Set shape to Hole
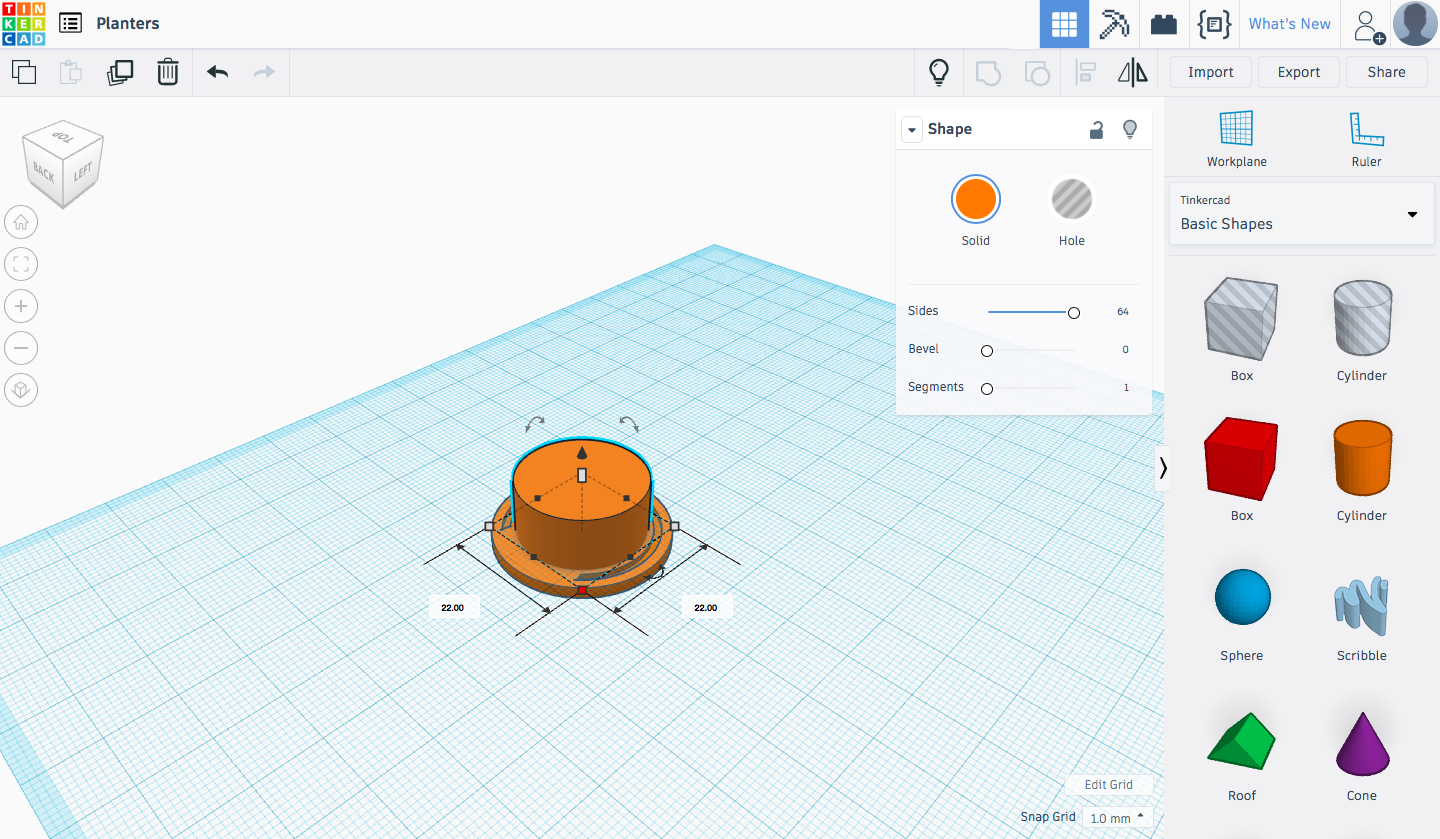The image size is (1440, 839). click(x=1071, y=199)
